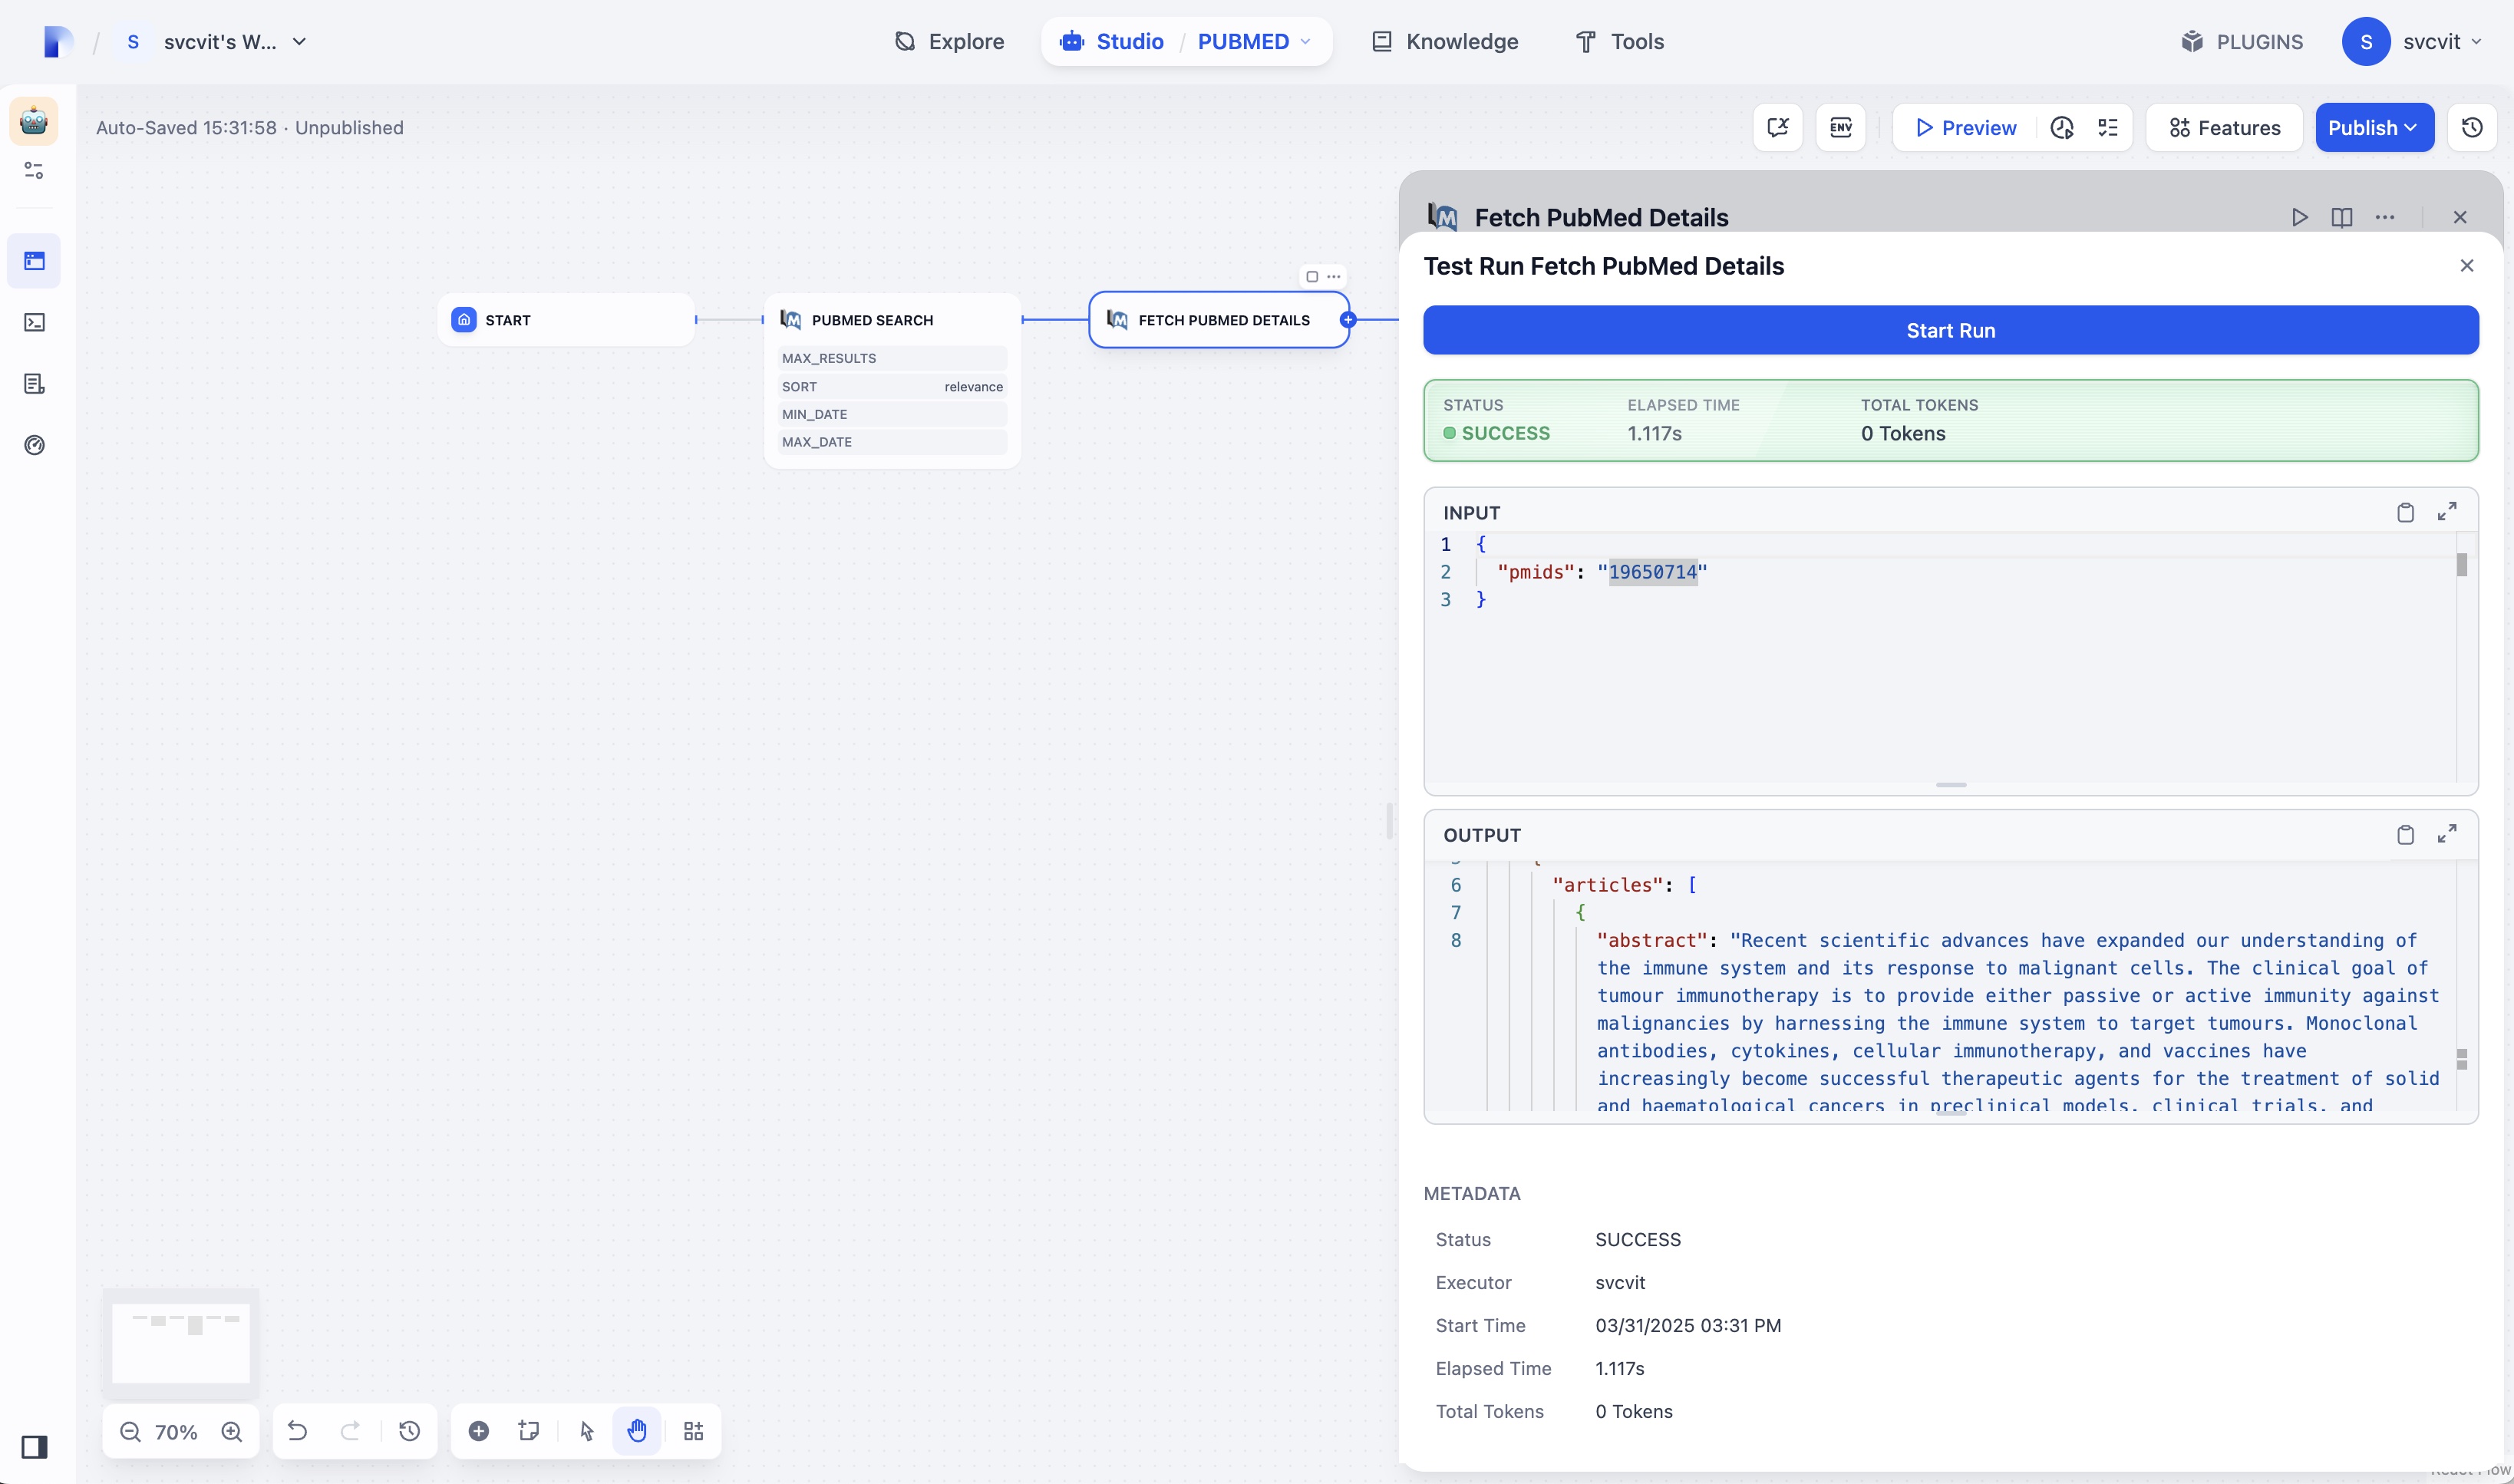
Task: Expand the OUTPUT panel to fullscreen
Action: coord(2447,834)
